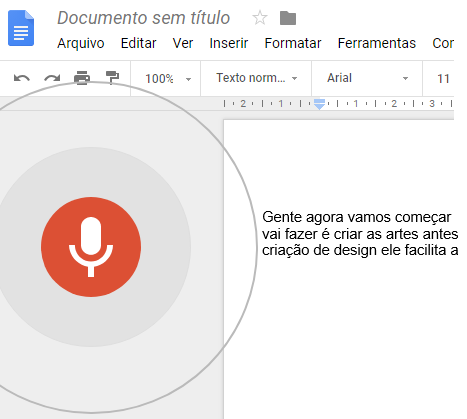Open the Inserir menu
Viewport: 467px width, 419px height.
point(229,43)
